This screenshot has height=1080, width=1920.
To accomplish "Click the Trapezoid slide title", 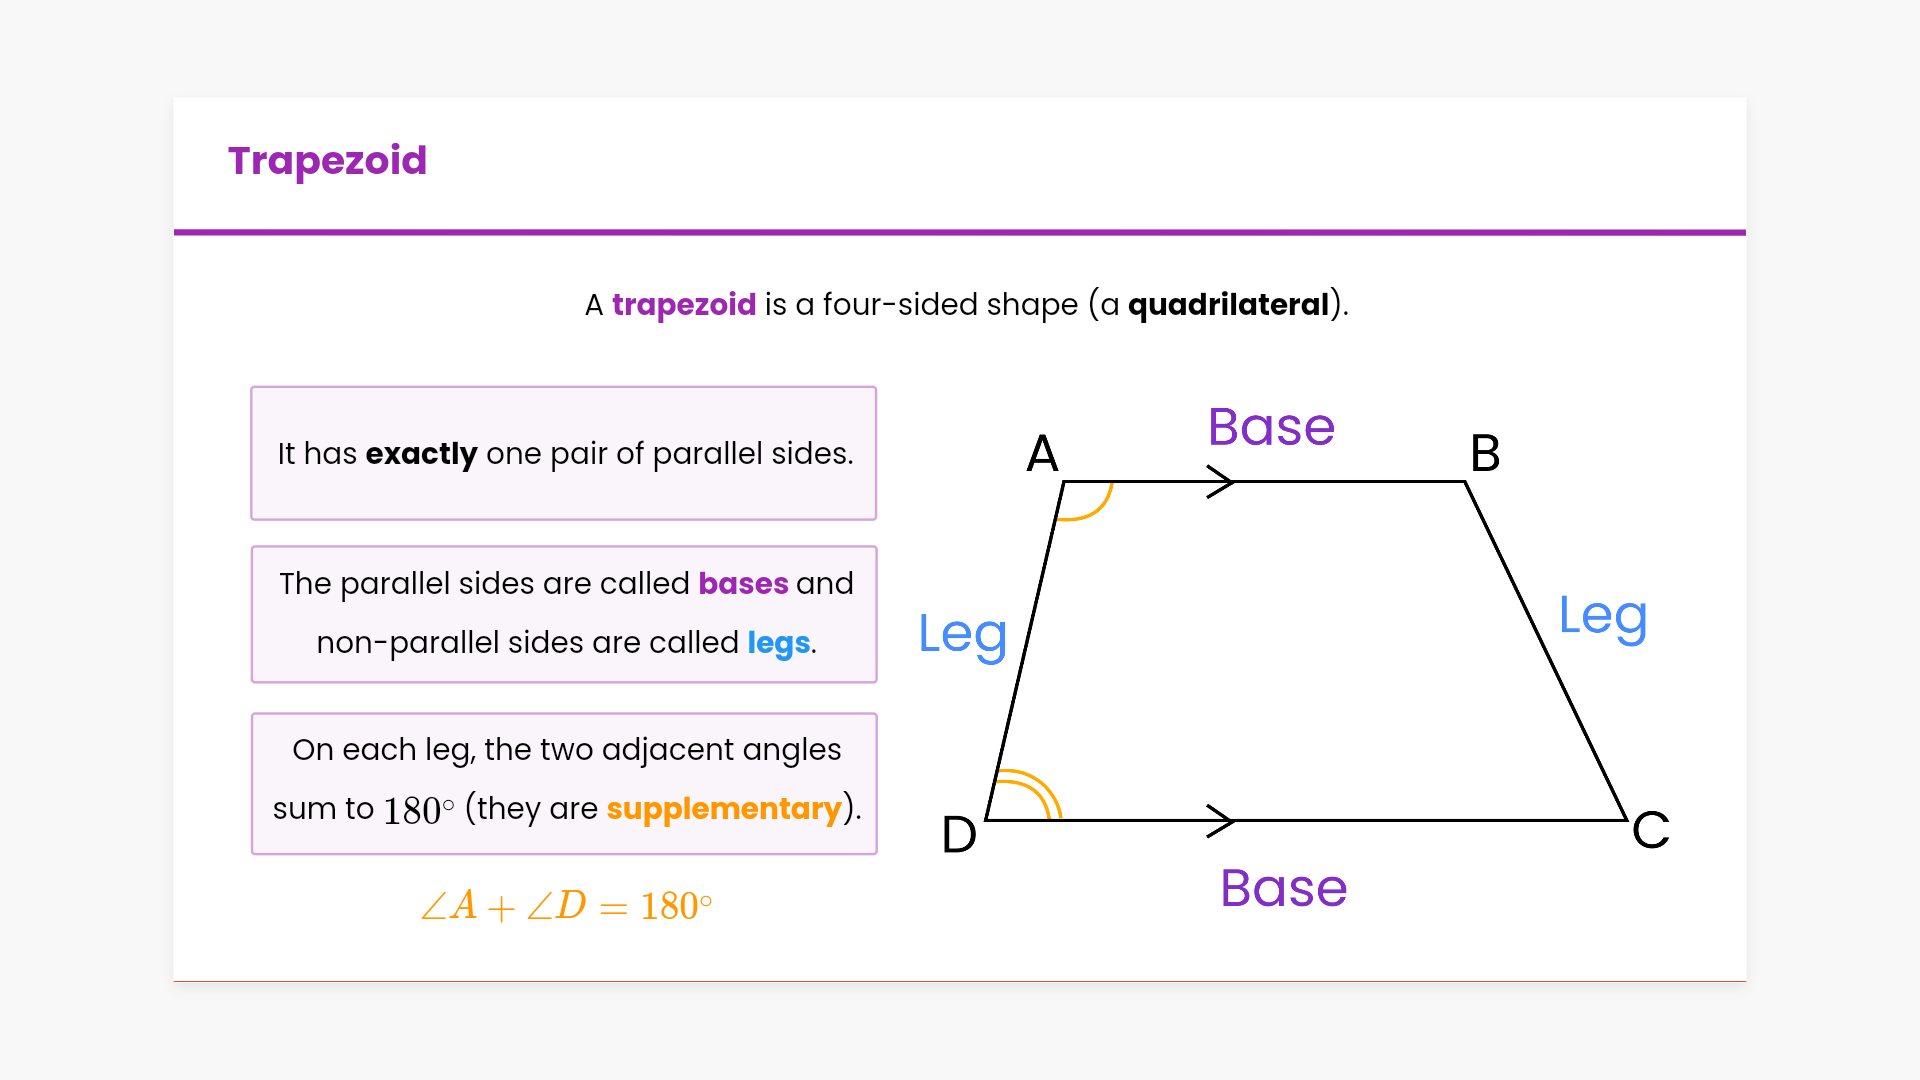I will 327,161.
